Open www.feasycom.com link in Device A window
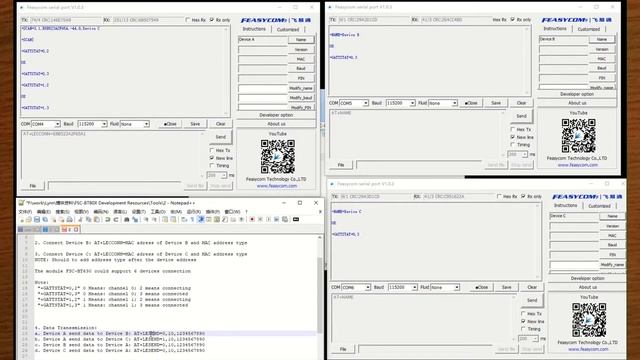The height and width of the screenshot is (360, 640). tap(277, 186)
